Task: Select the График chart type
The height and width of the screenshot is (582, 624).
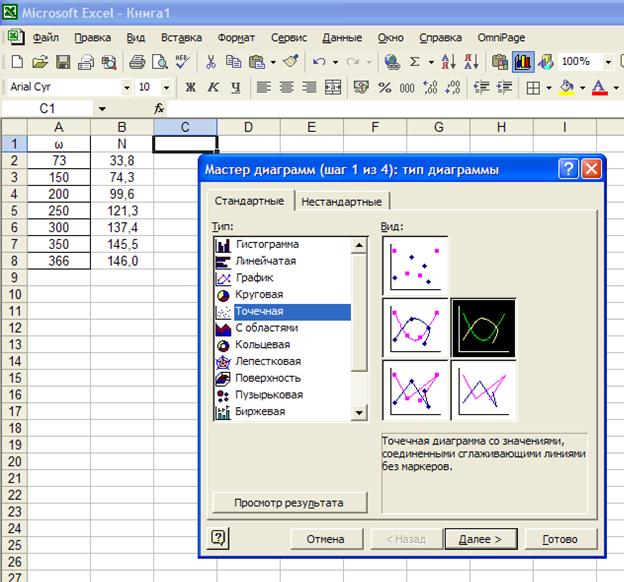Action: coord(283,278)
